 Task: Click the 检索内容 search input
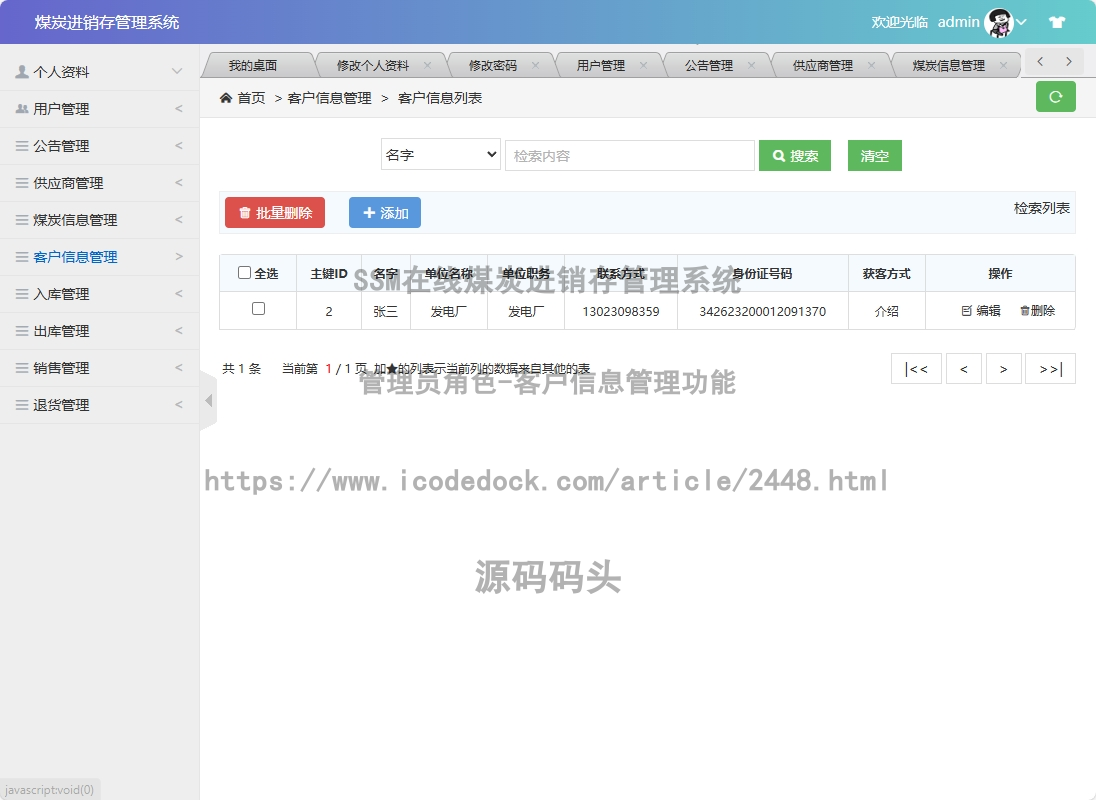click(x=630, y=155)
